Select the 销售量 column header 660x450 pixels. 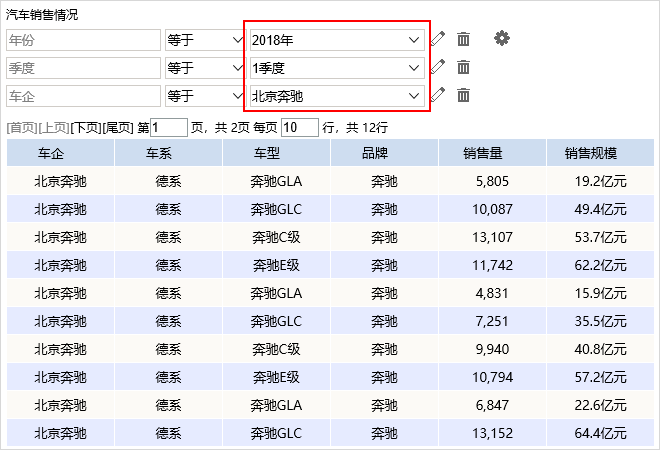coord(492,153)
